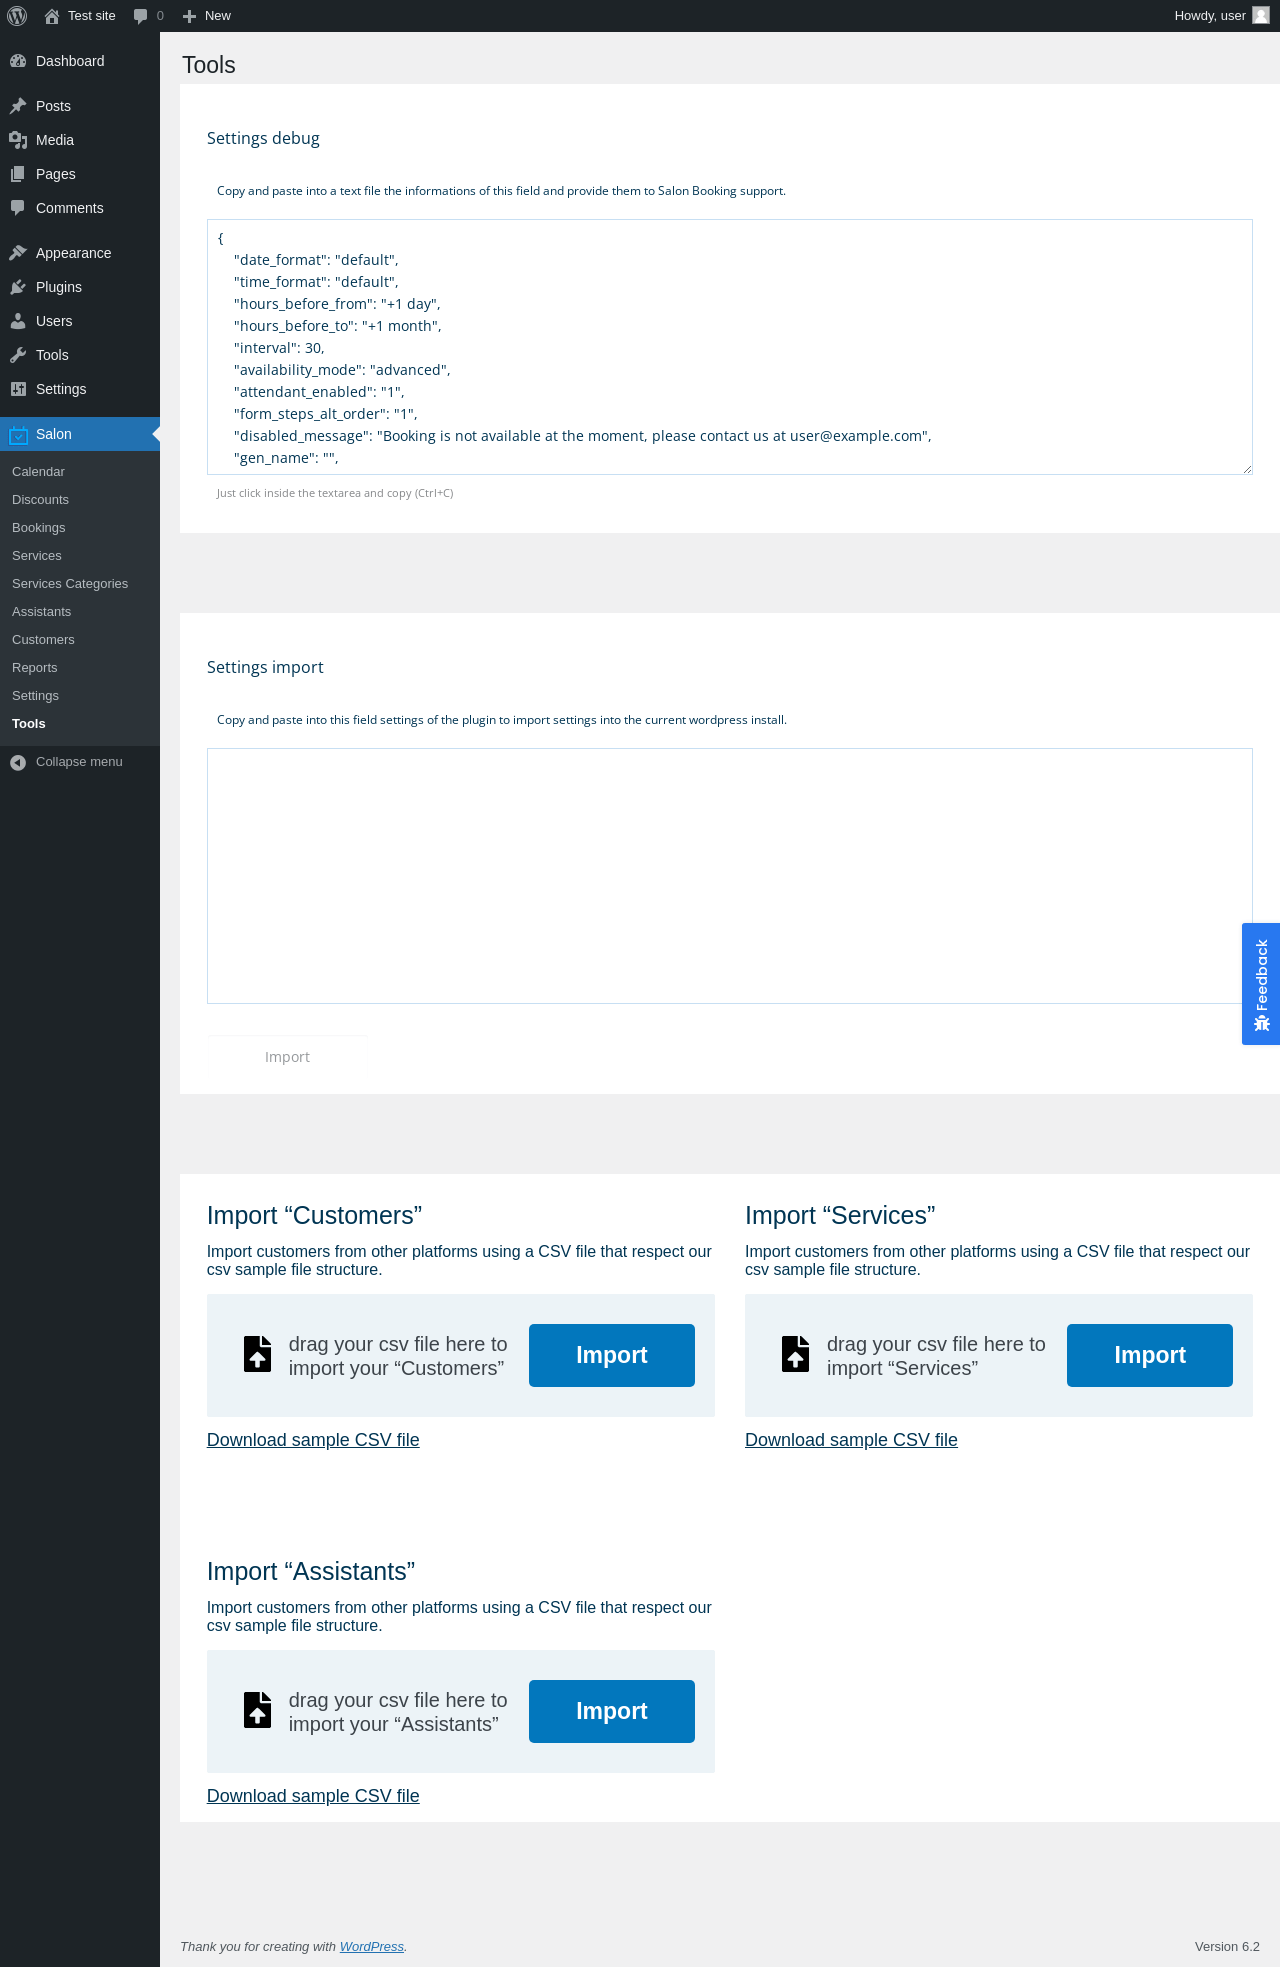This screenshot has width=1280, height=1967.
Task: Open Pages menu item
Action: pyautogui.click(x=80, y=174)
